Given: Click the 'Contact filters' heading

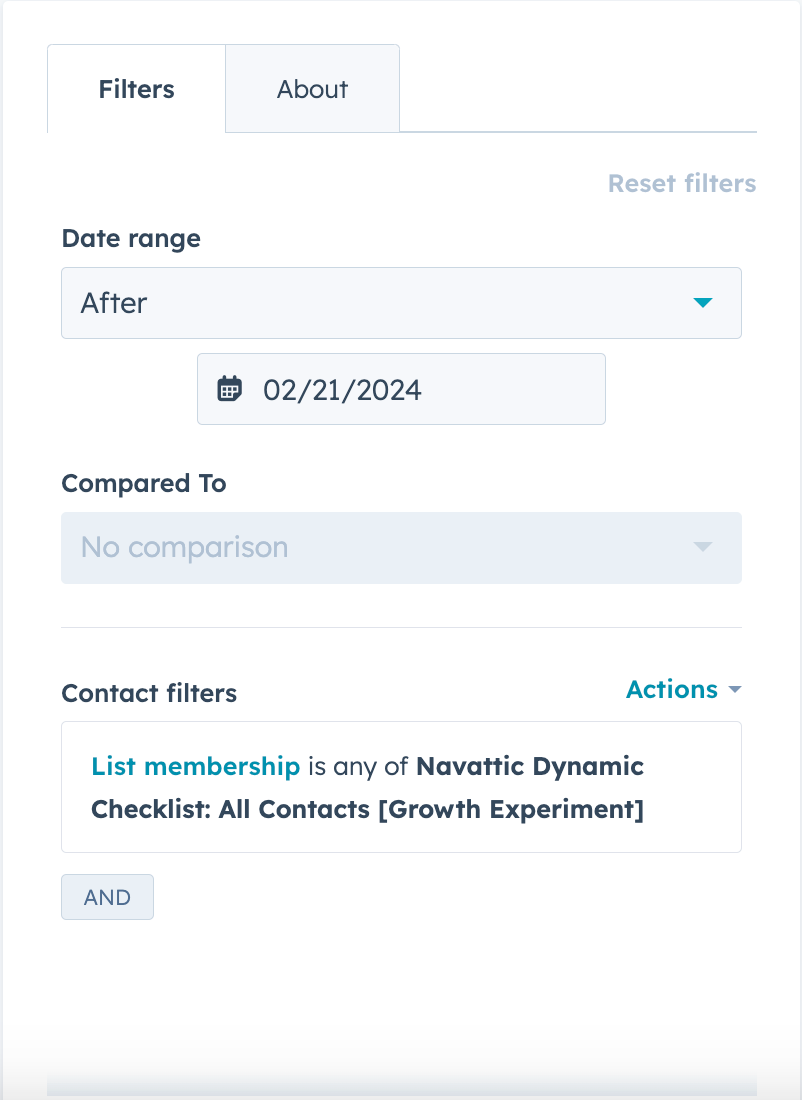Looking at the screenshot, I should click(x=149, y=694).
